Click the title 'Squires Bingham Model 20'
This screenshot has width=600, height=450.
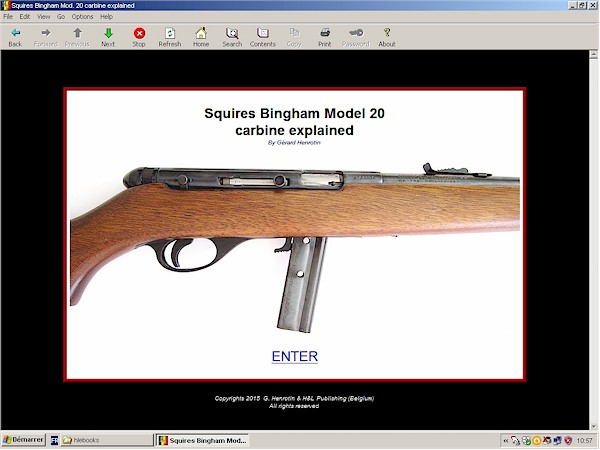pos(294,113)
